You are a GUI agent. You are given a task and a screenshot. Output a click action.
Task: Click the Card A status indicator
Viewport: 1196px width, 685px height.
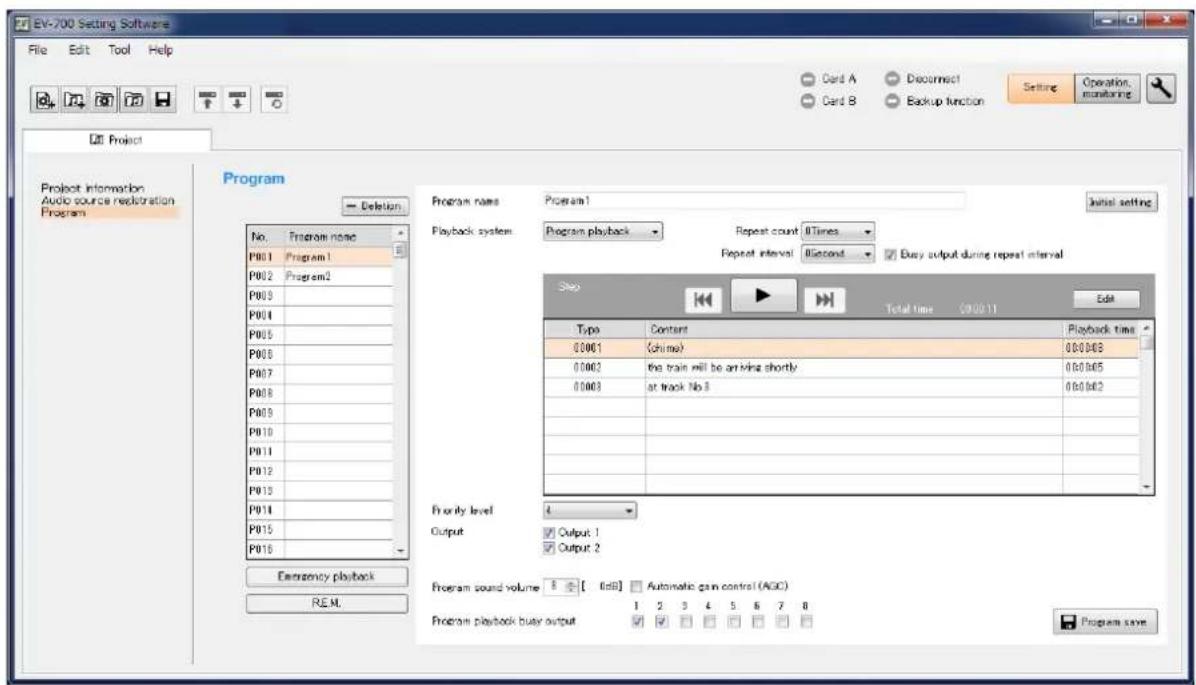pyautogui.click(x=828, y=79)
